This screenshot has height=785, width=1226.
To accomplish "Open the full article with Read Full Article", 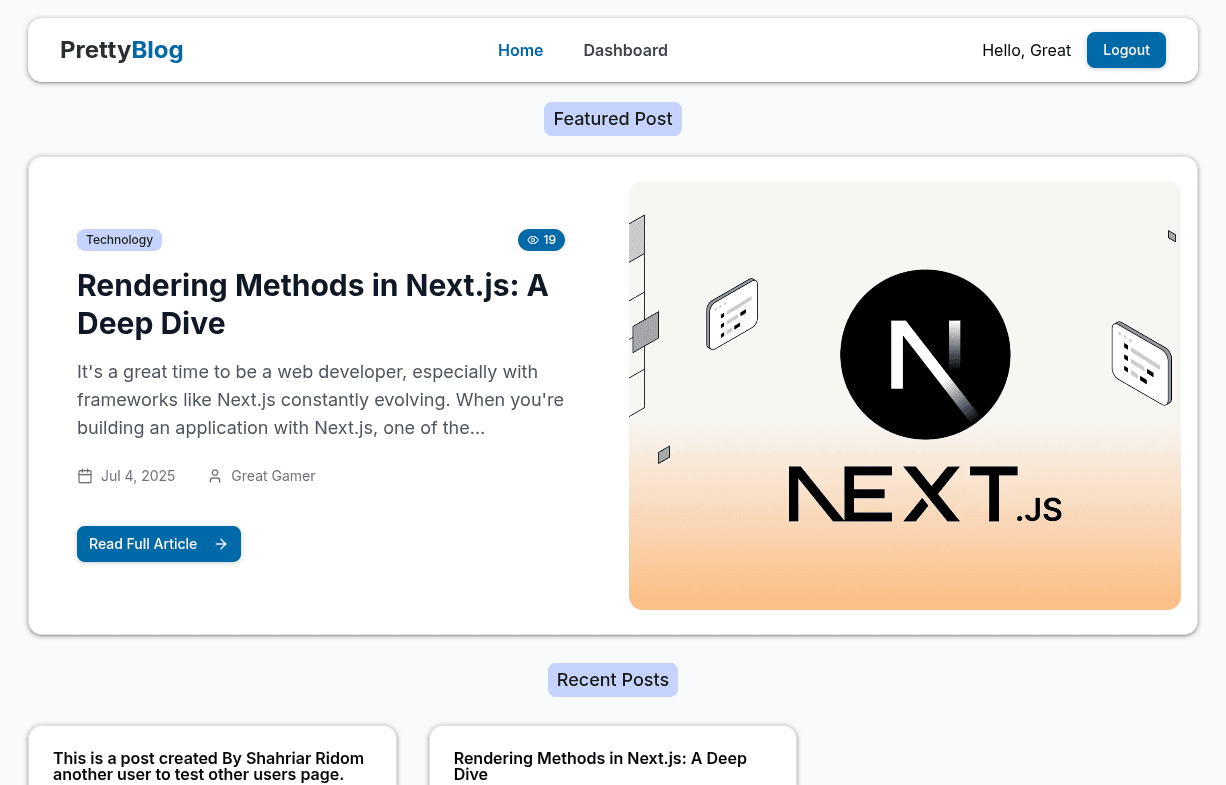I will coord(158,544).
